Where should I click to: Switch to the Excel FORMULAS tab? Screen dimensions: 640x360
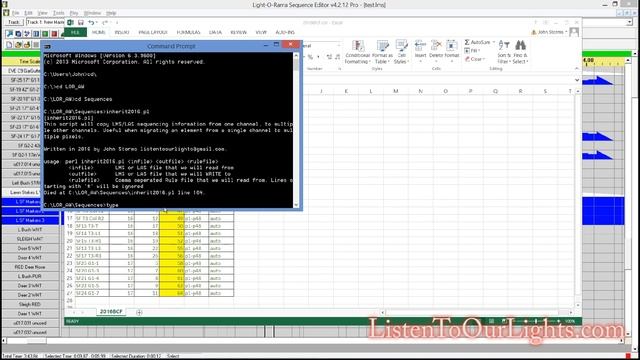[x=188, y=32]
